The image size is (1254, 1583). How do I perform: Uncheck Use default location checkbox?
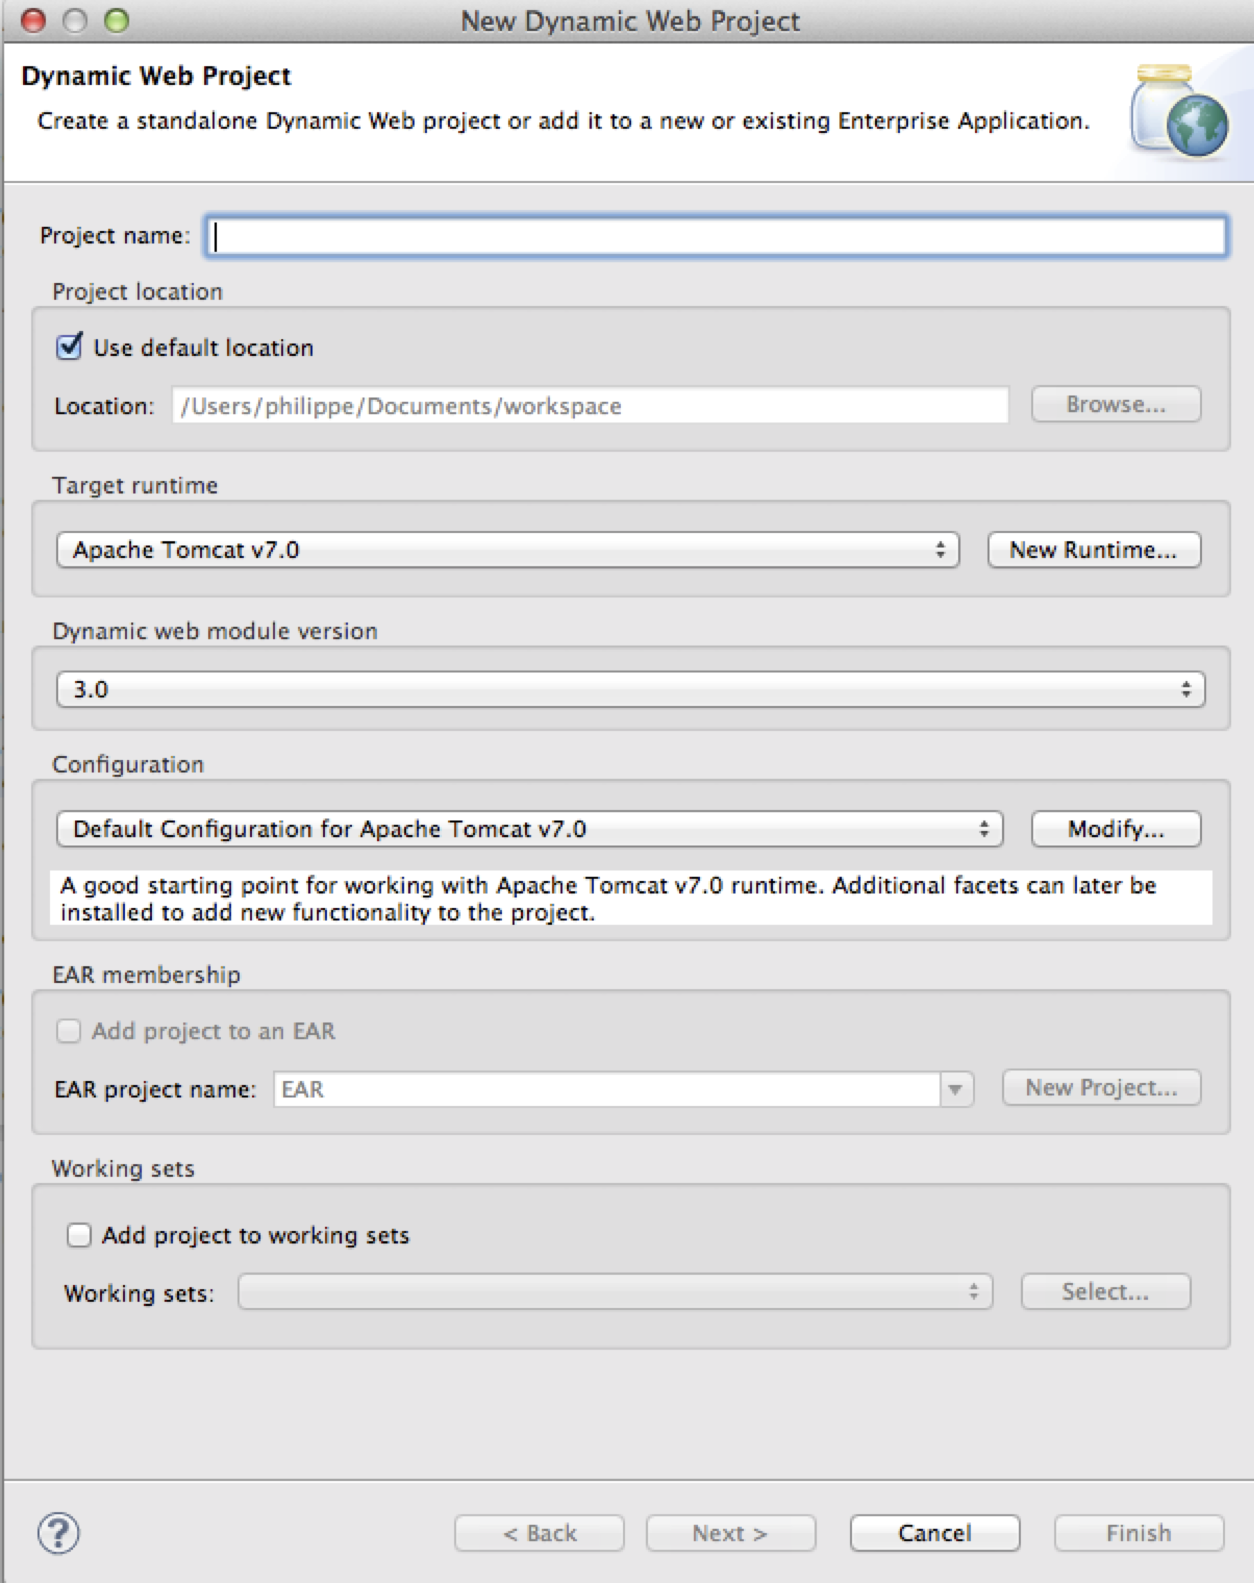pos(69,347)
